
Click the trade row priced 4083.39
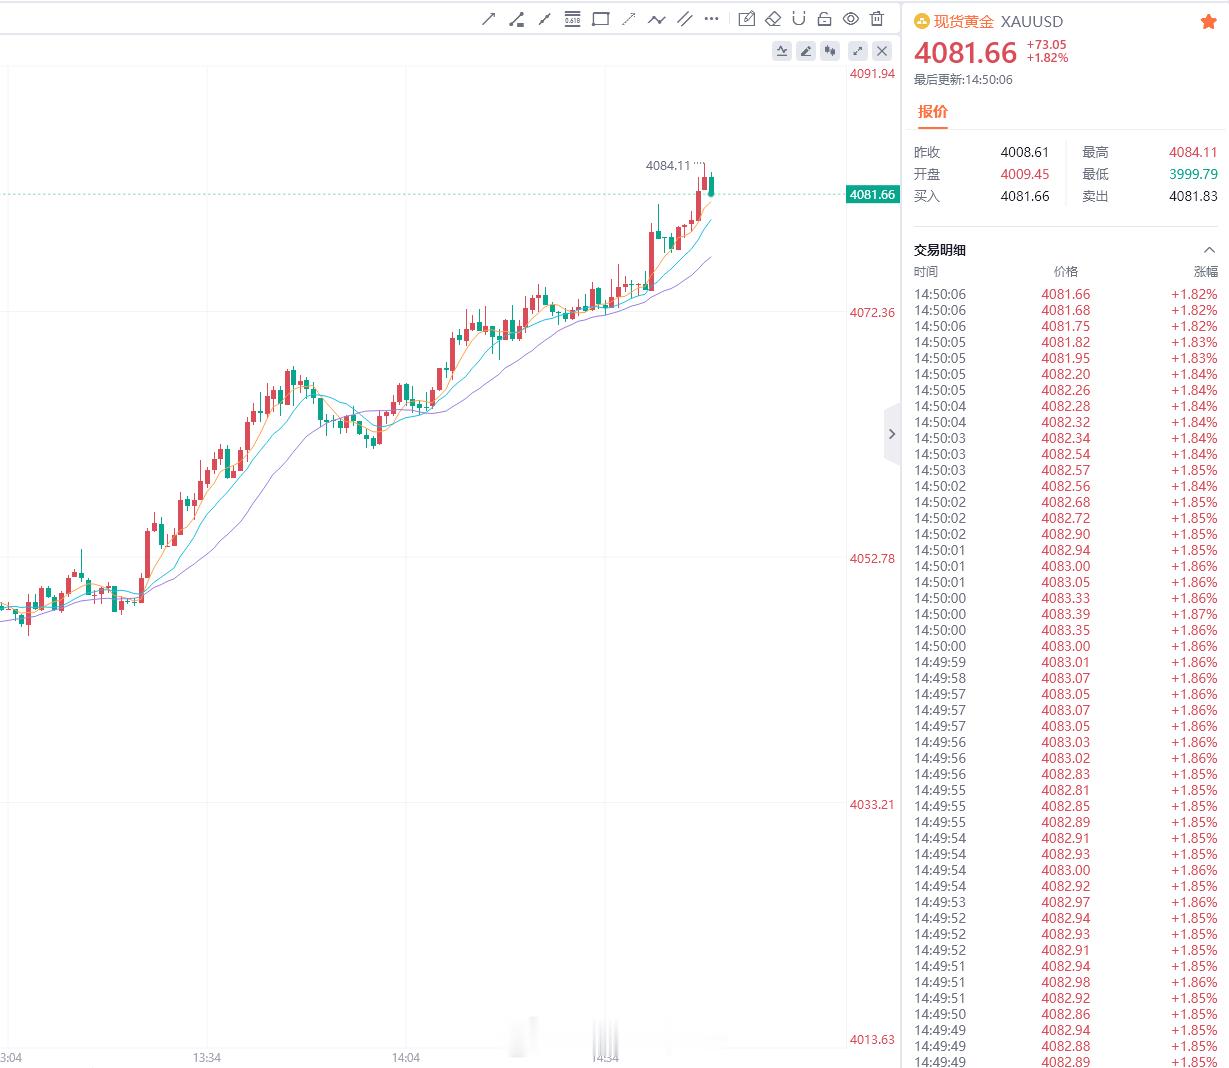(1065, 614)
